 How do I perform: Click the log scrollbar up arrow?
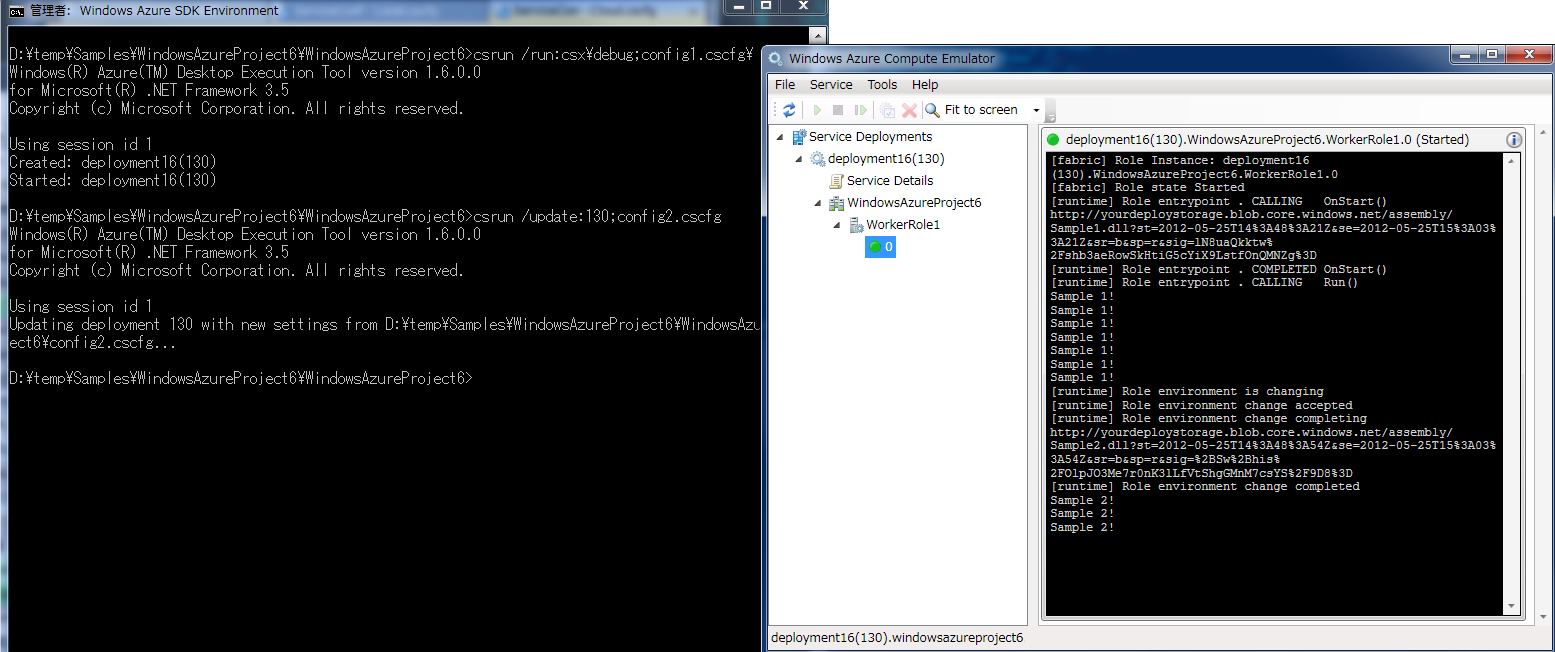coord(1511,160)
